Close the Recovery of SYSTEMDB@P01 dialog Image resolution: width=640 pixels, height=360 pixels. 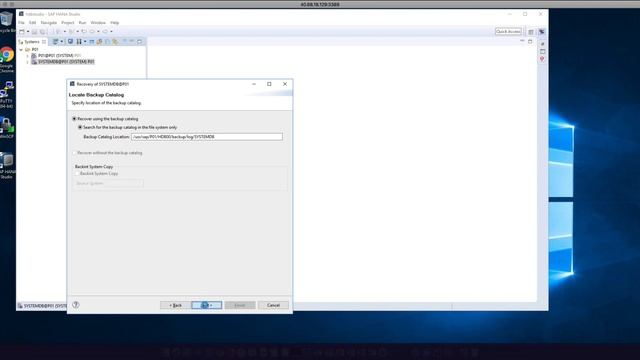[285, 84]
